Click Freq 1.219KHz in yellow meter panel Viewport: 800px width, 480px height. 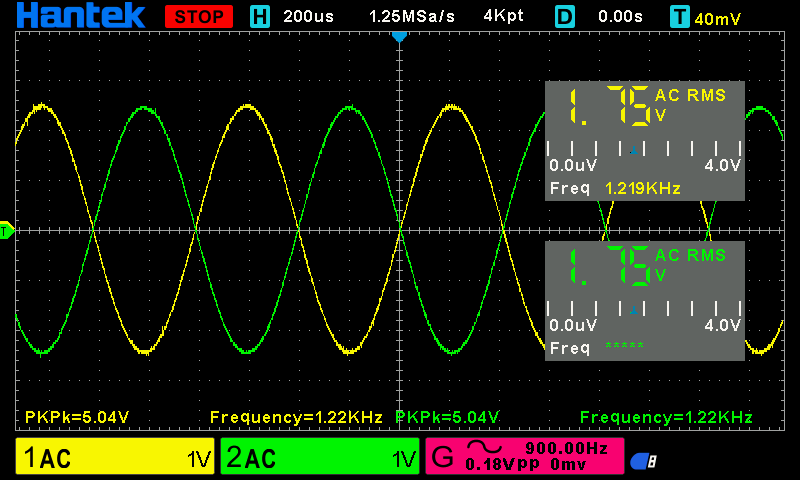(x=615, y=188)
